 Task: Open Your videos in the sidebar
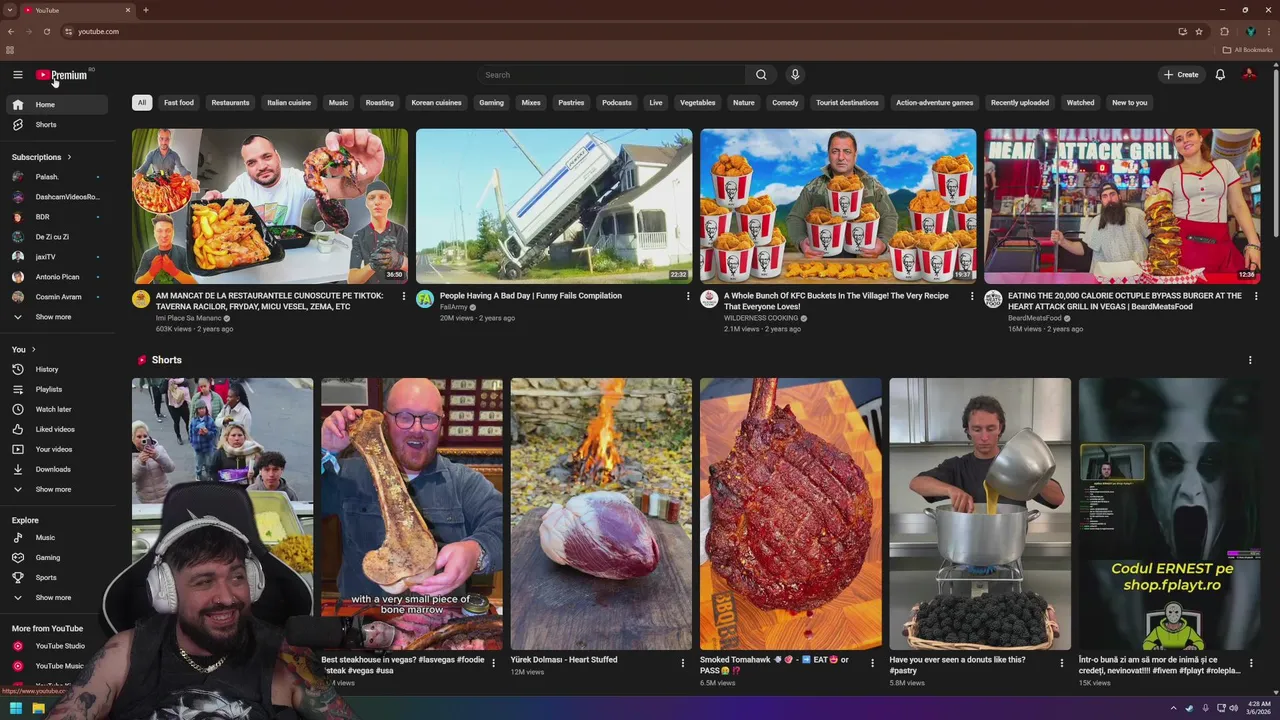point(56,449)
